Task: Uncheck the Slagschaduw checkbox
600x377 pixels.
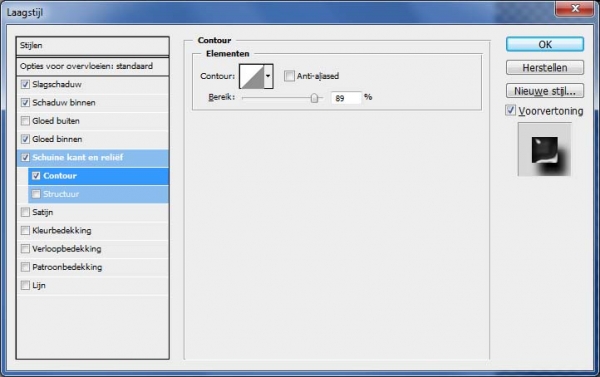Action: (x=25, y=84)
